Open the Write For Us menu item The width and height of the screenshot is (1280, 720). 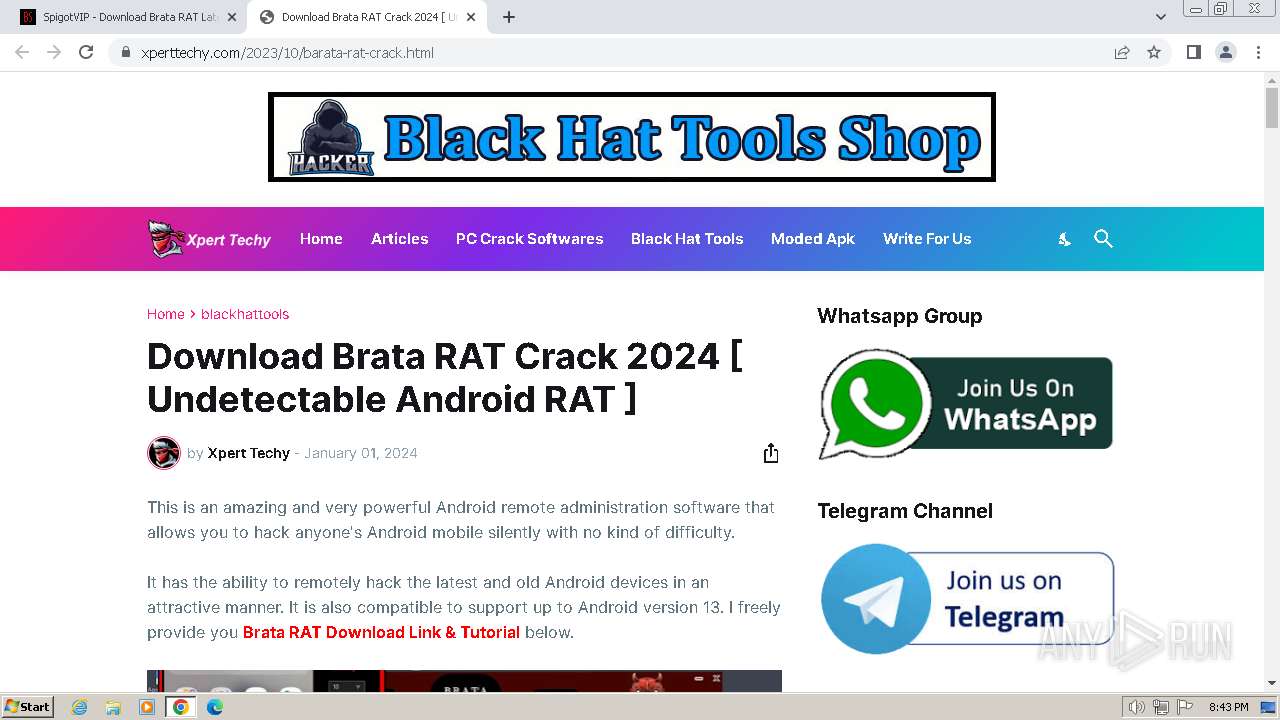[x=927, y=239]
